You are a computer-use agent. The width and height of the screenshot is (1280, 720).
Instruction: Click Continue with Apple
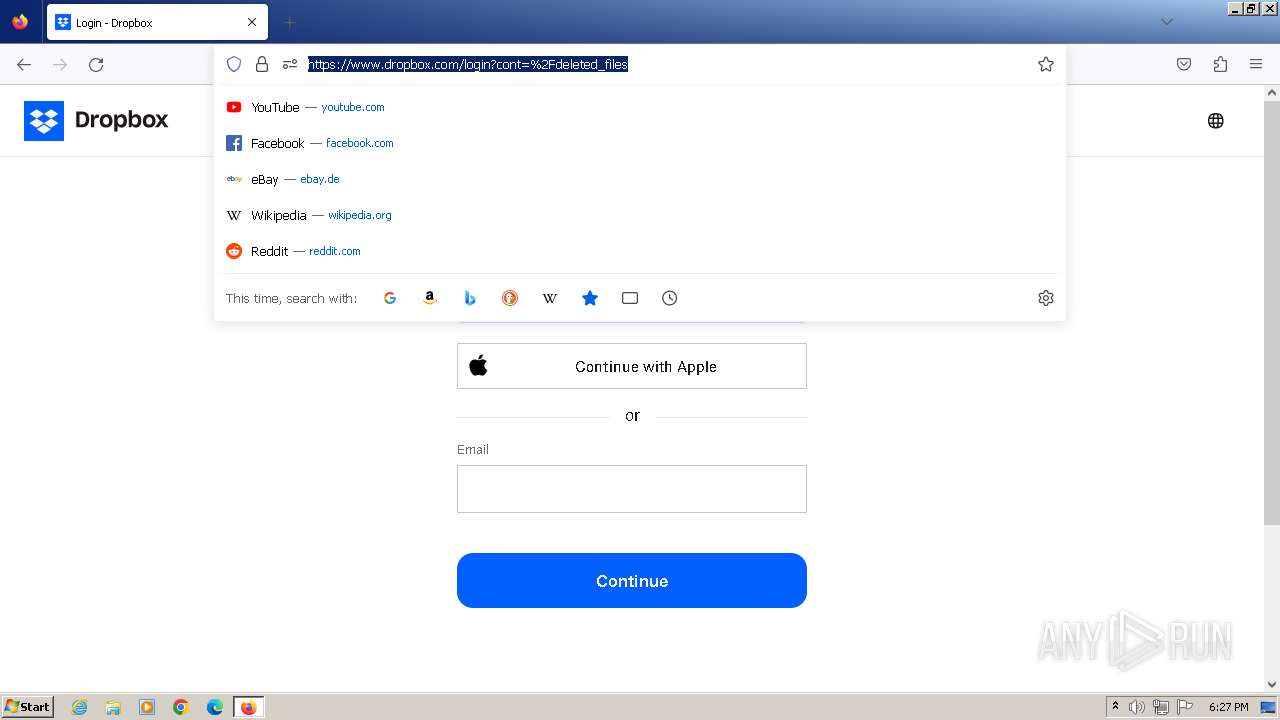(x=632, y=366)
